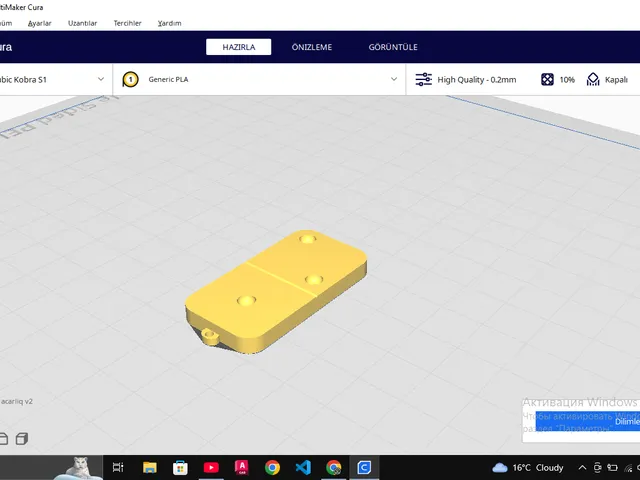The width and height of the screenshot is (640, 480).
Task: Click the support structure icon
Action: 593,79
